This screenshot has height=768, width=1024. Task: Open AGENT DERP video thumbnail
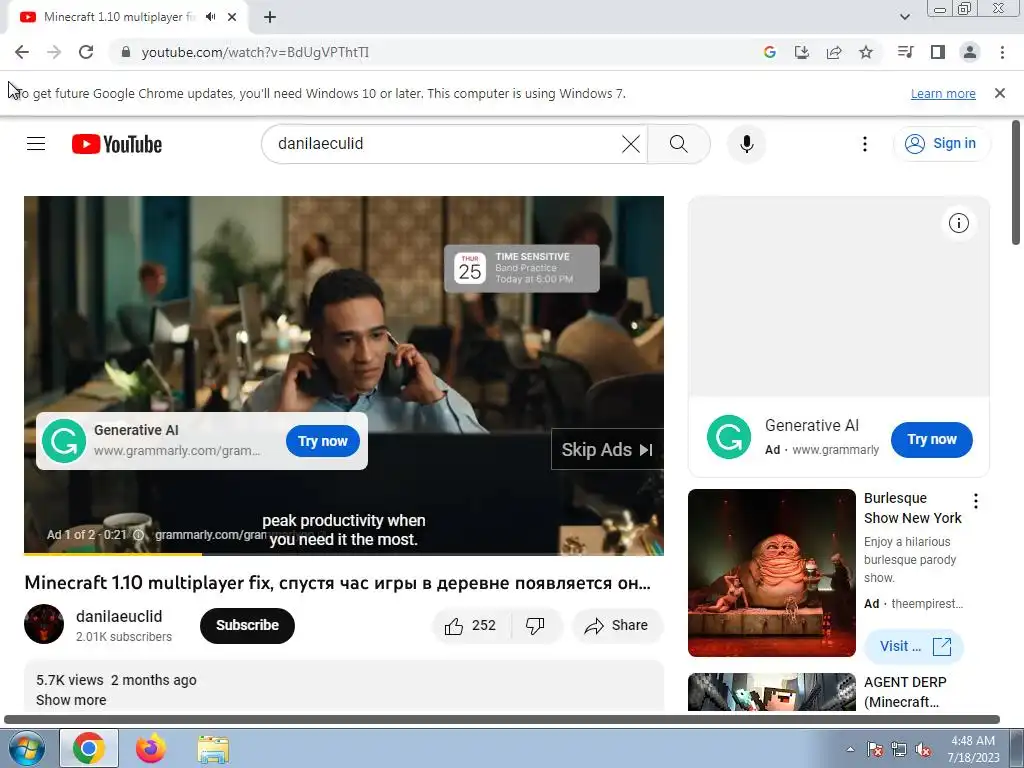pos(771,692)
